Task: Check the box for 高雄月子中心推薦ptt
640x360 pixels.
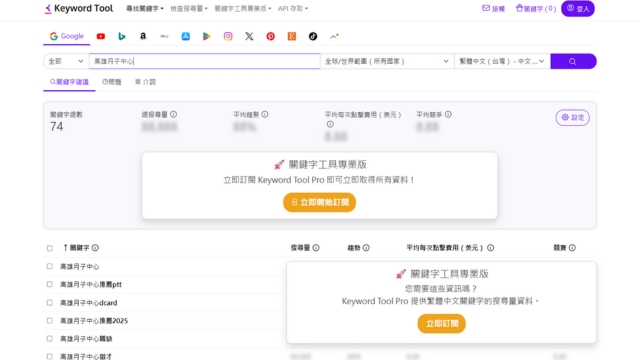Action: pyautogui.click(x=50, y=284)
